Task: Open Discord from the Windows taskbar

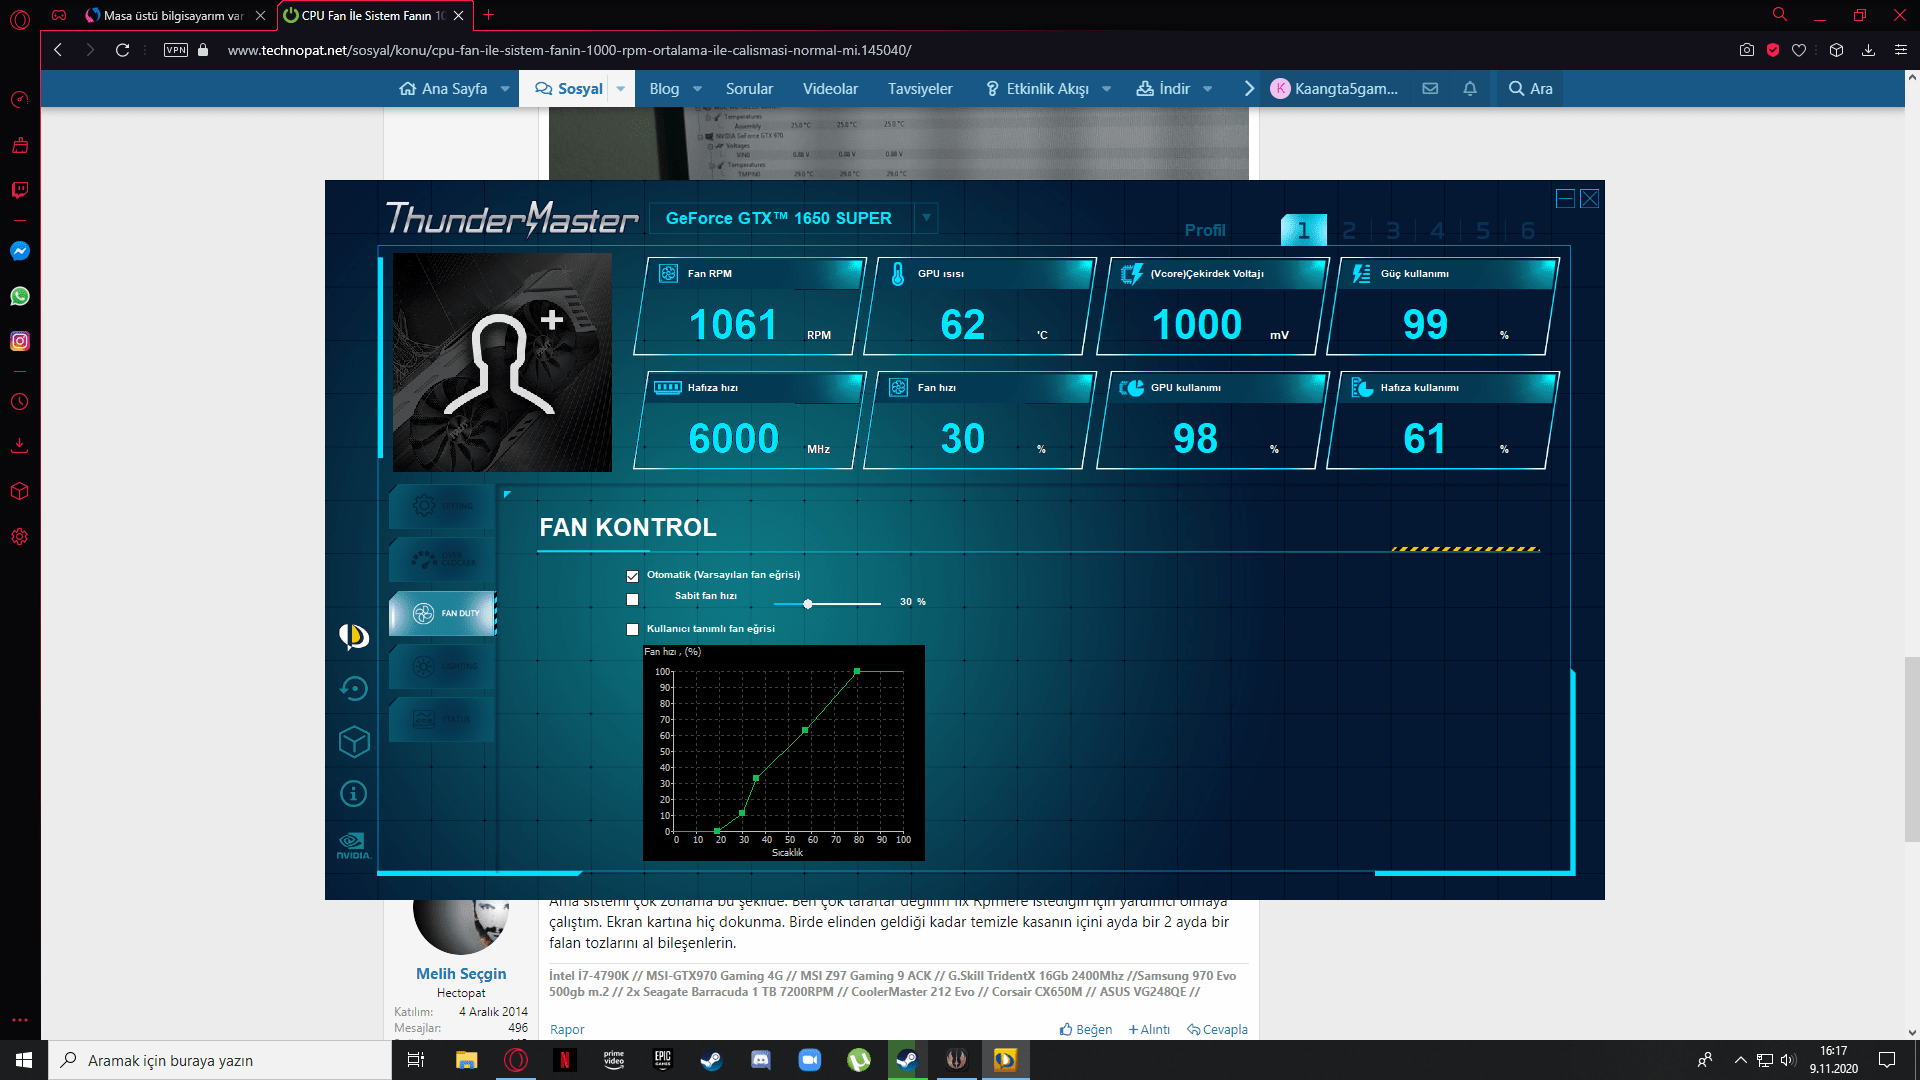Action: pos(761,1060)
